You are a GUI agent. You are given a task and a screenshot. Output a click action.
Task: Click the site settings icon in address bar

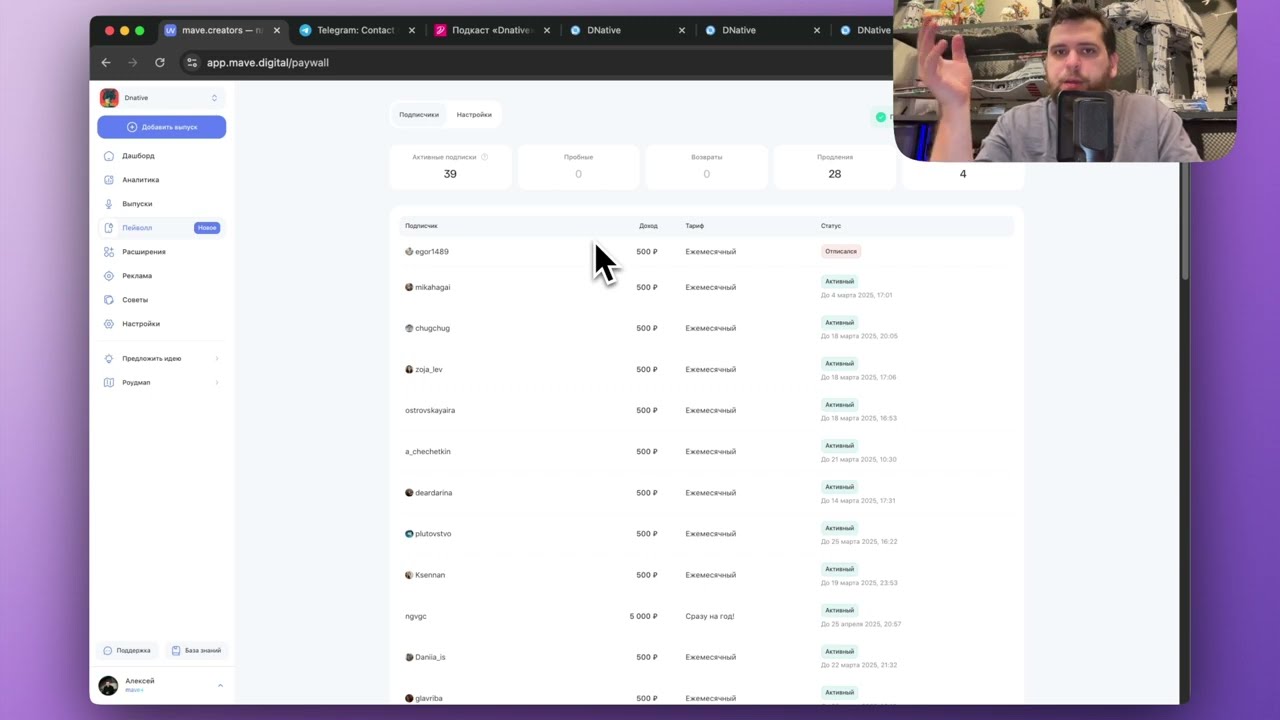(x=192, y=62)
